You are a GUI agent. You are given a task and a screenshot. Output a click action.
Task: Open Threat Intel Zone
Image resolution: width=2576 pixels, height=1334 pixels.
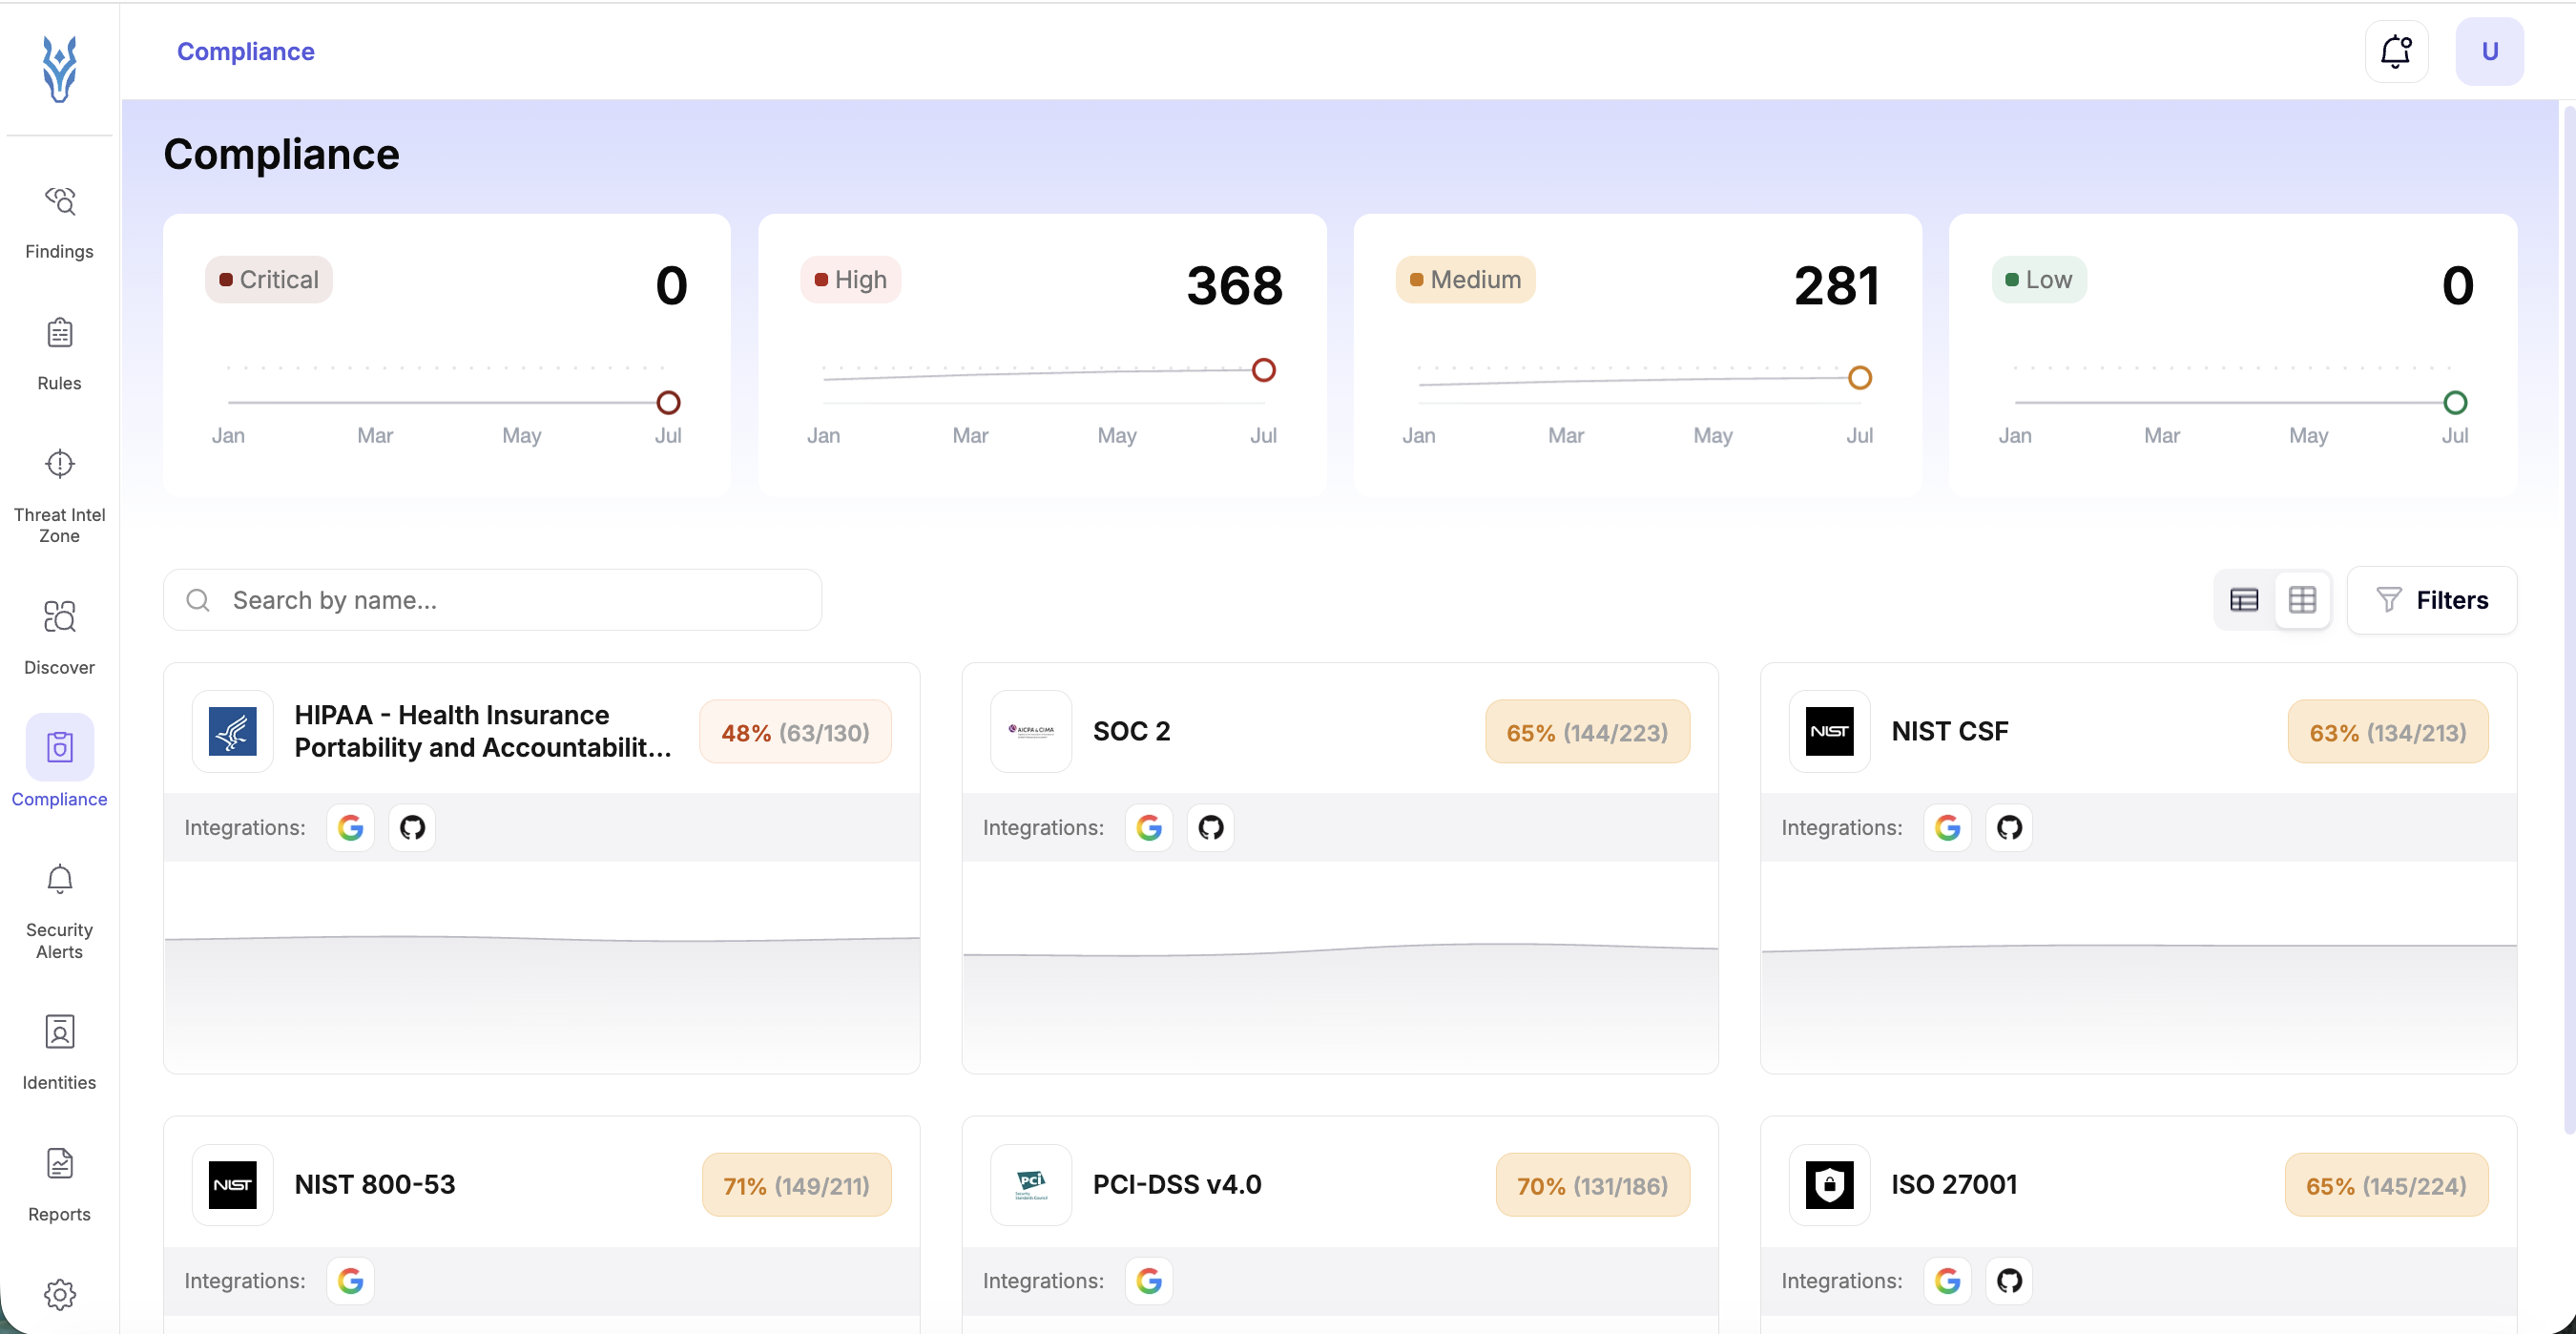[59, 496]
